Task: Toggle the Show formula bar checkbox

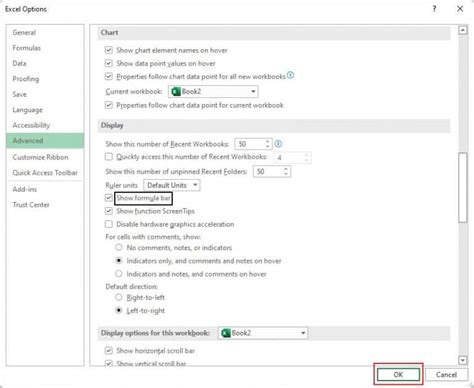Action: pos(109,198)
